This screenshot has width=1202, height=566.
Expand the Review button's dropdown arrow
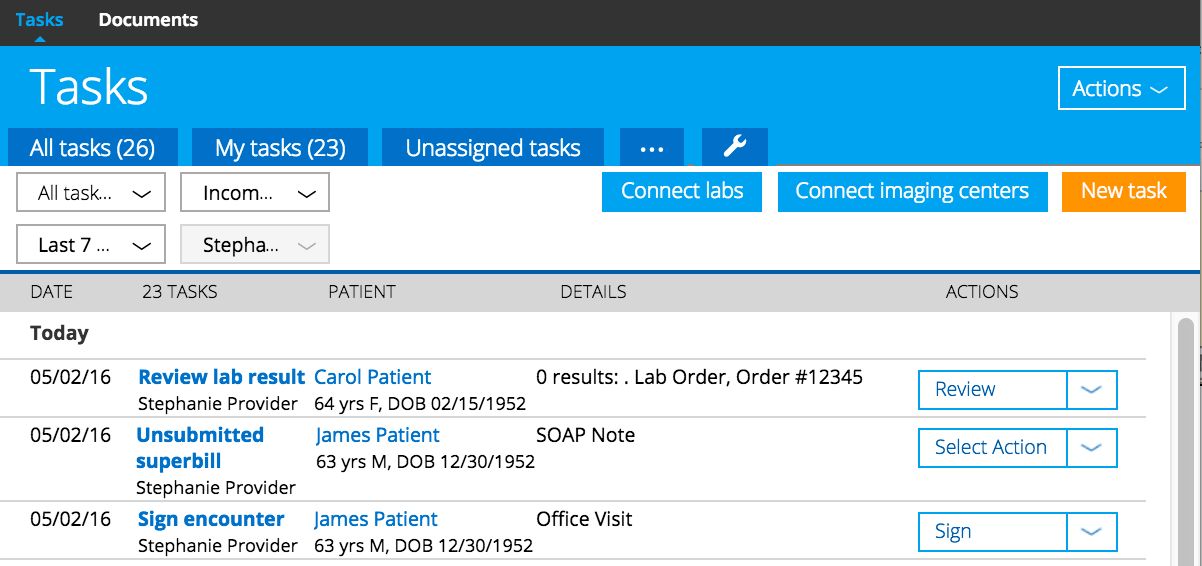[1092, 390]
